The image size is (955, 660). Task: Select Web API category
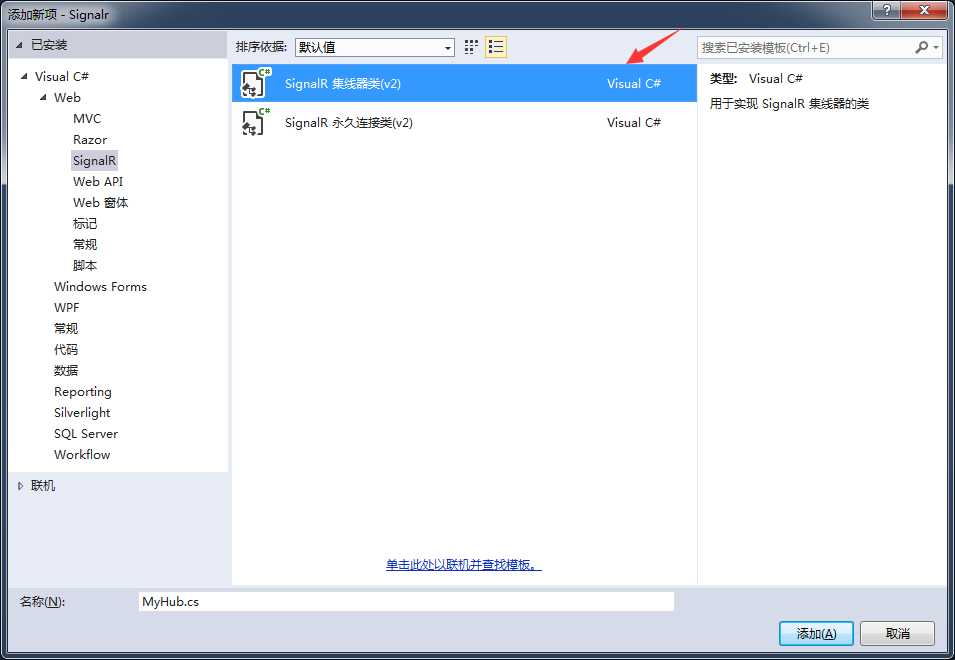point(98,181)
